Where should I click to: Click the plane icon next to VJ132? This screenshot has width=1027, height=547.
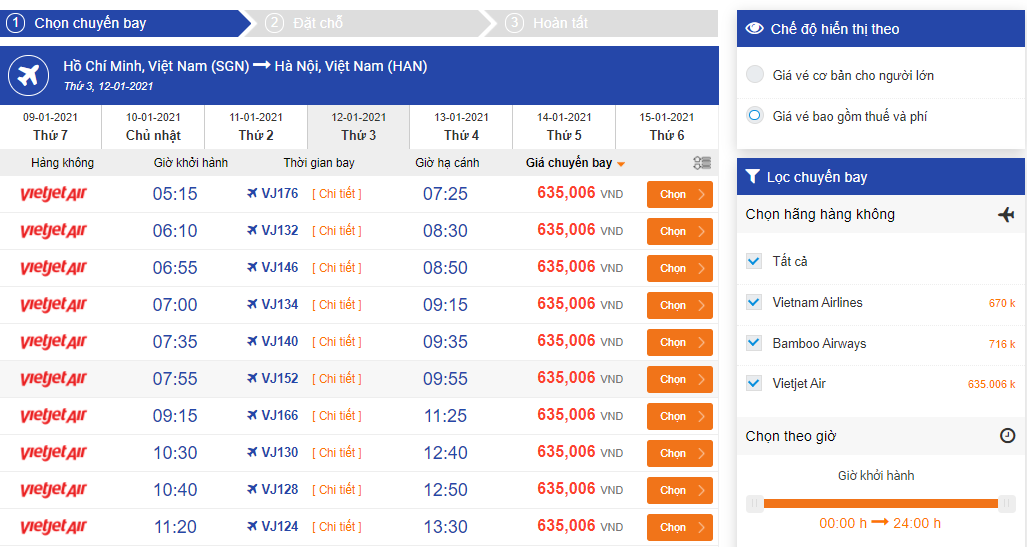[x=252, y=231]
